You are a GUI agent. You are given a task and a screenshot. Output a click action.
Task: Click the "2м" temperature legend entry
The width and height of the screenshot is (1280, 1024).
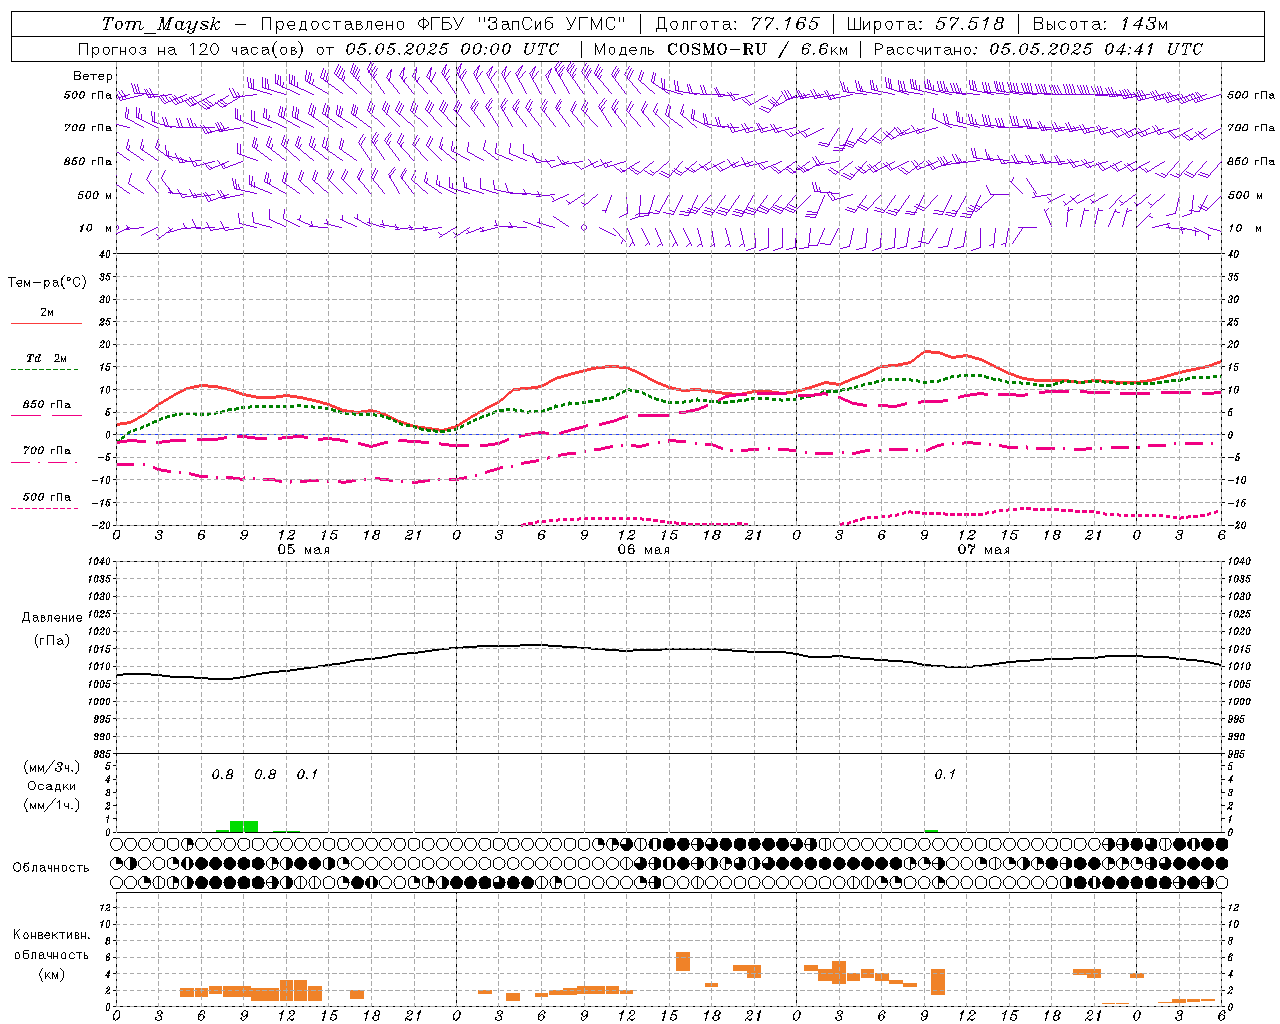click(47, 313)
